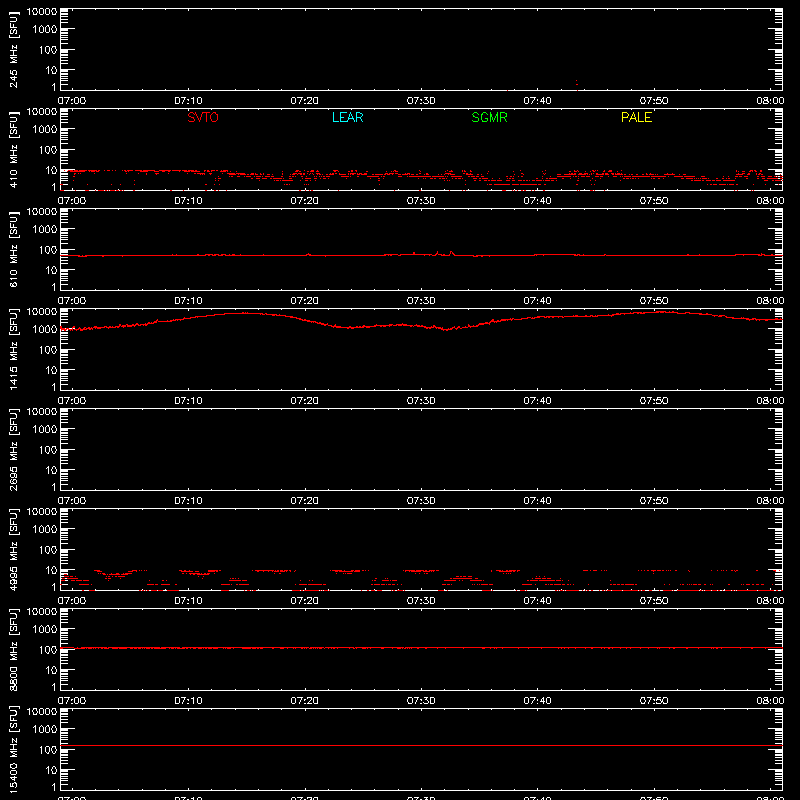Click the small spike near 07:32 in 610 MHz trace

pyautogui.click(x=452, y=253)
